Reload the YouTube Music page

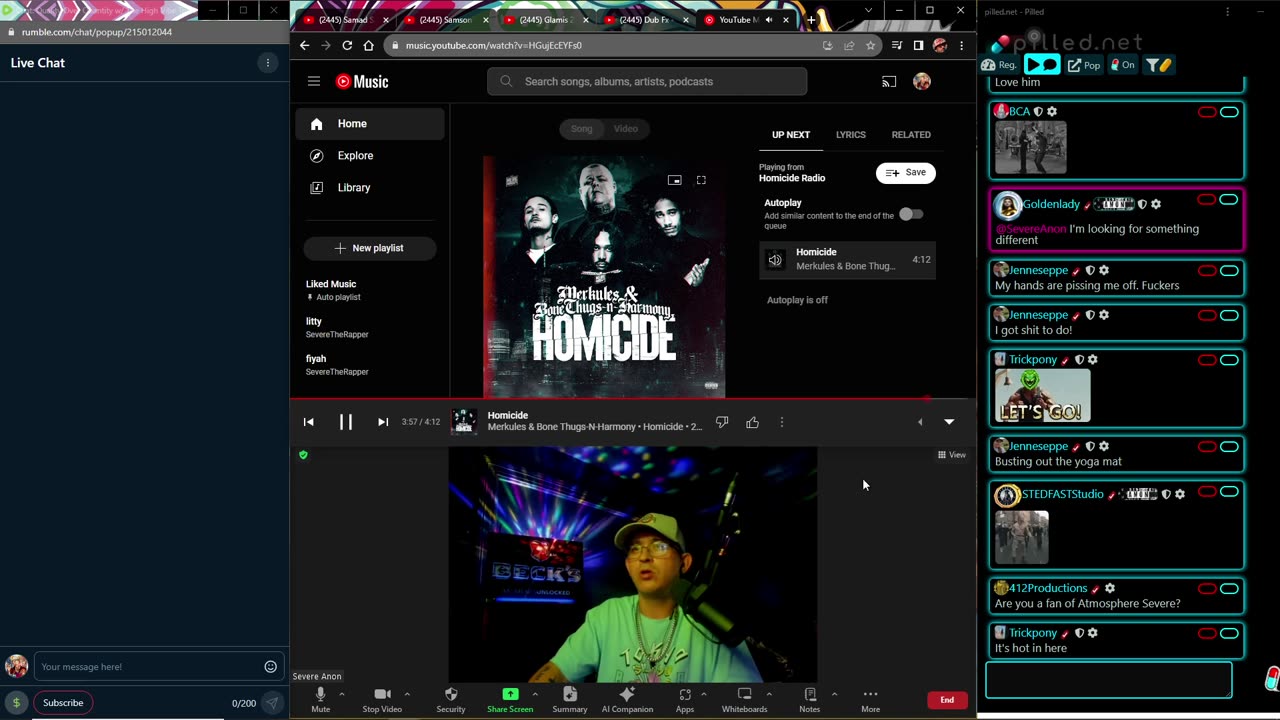click(347, 45)
